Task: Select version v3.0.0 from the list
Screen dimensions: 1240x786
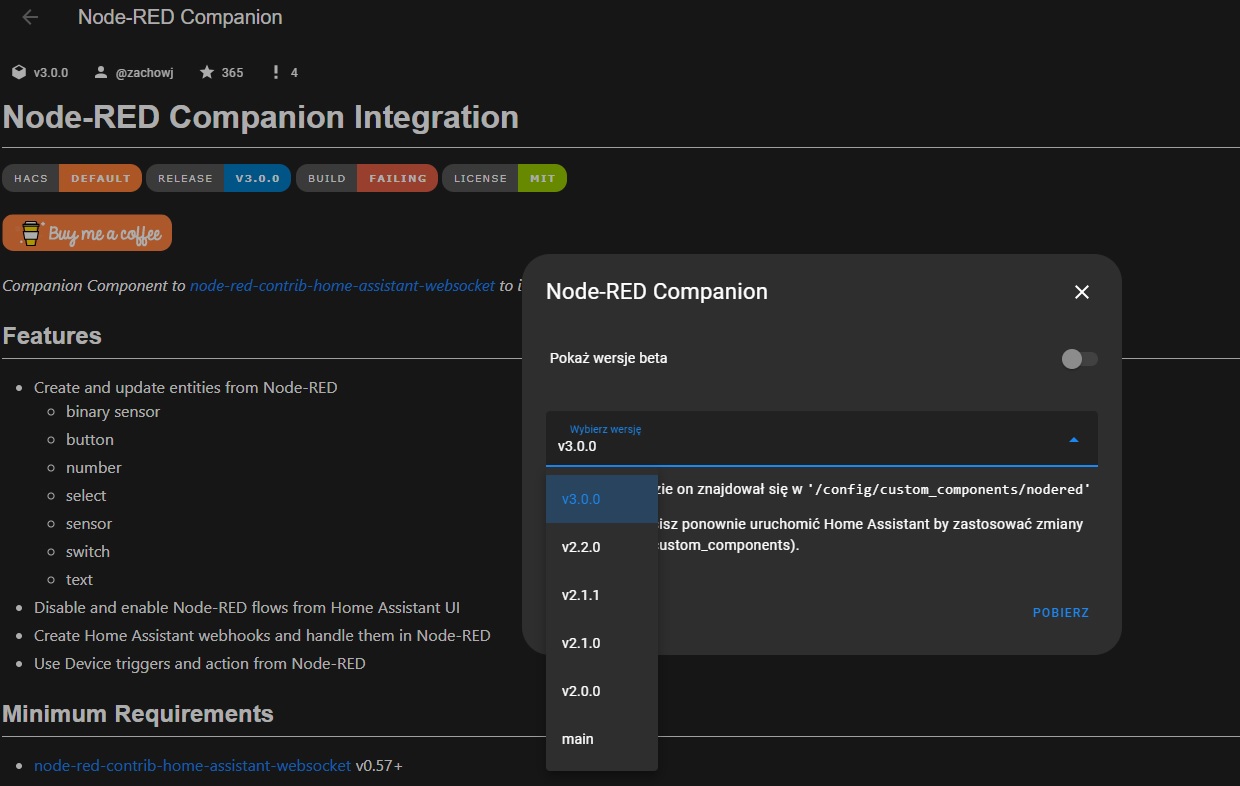Action: click(x=602, y=499)
